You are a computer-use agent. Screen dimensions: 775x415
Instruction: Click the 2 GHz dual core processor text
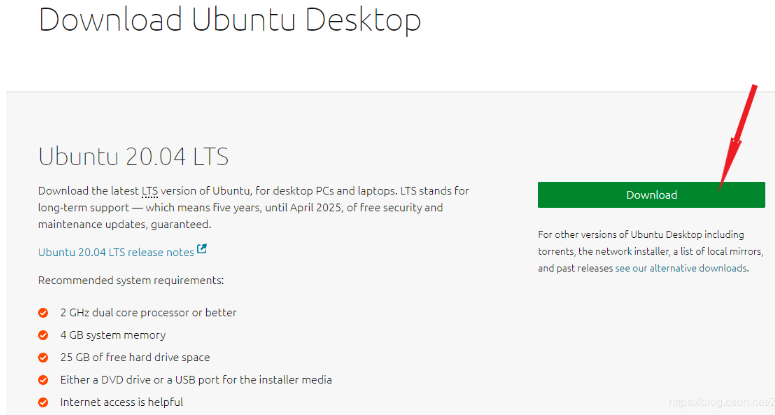[x=148, y=313]
